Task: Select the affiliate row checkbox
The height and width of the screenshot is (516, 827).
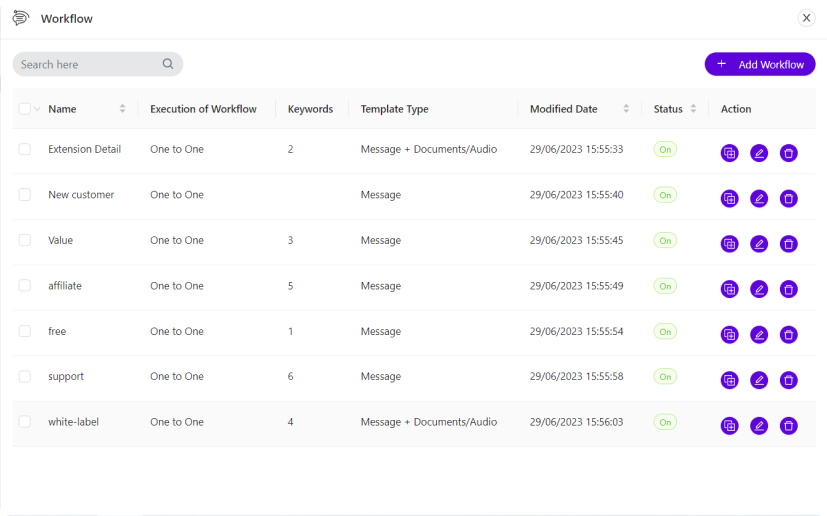Action: 25,285
